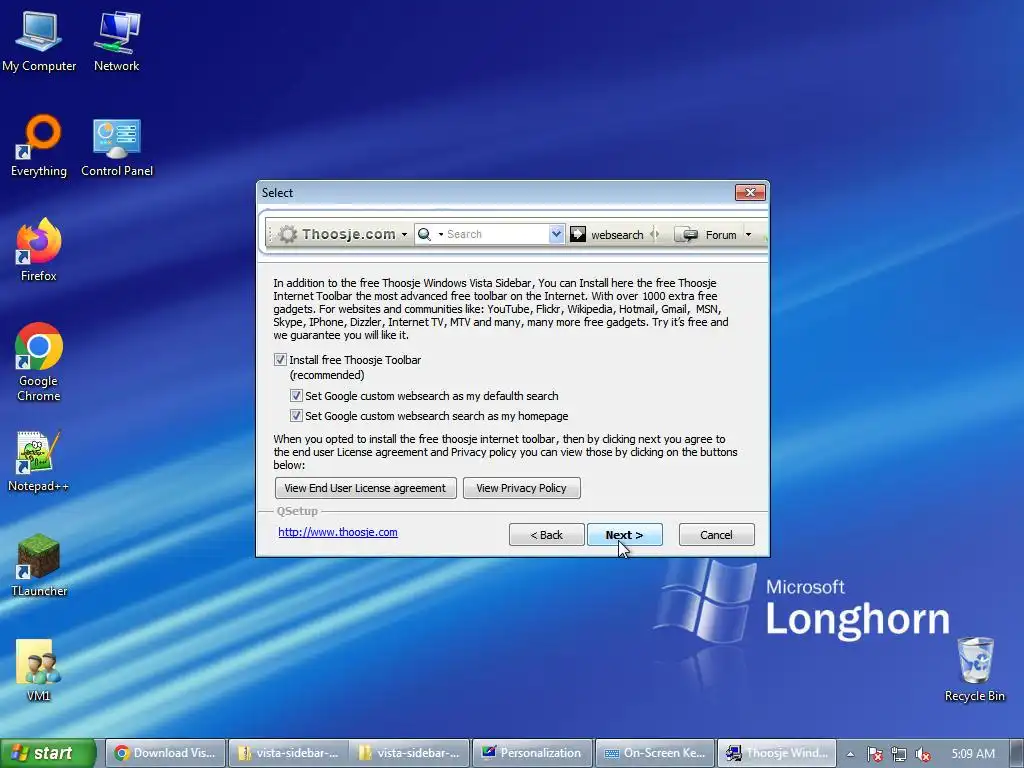The image size is (1024, 768).
Task: Open the VM1 desktop icon
Action: (x=39, y=670)
